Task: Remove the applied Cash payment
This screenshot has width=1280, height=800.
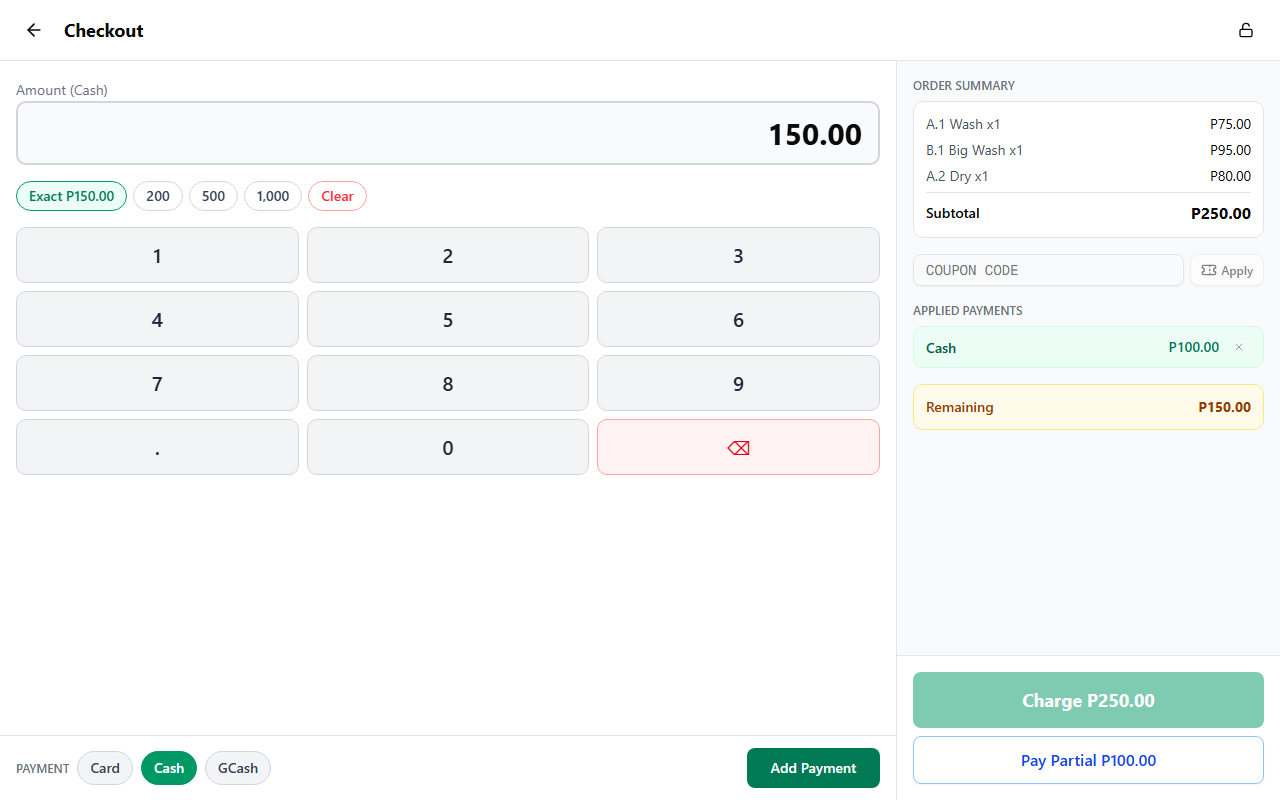Action: 1239,347
